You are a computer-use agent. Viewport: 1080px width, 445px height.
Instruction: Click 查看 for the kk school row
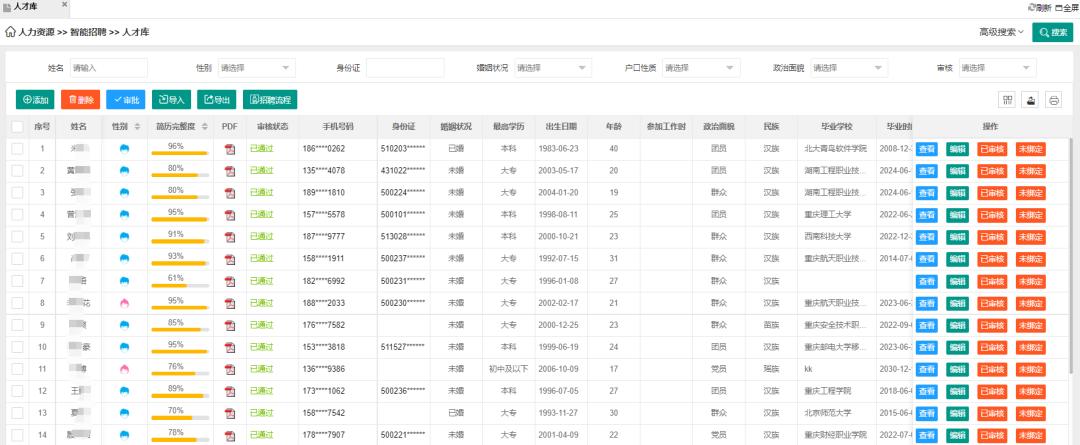[926, 369]
